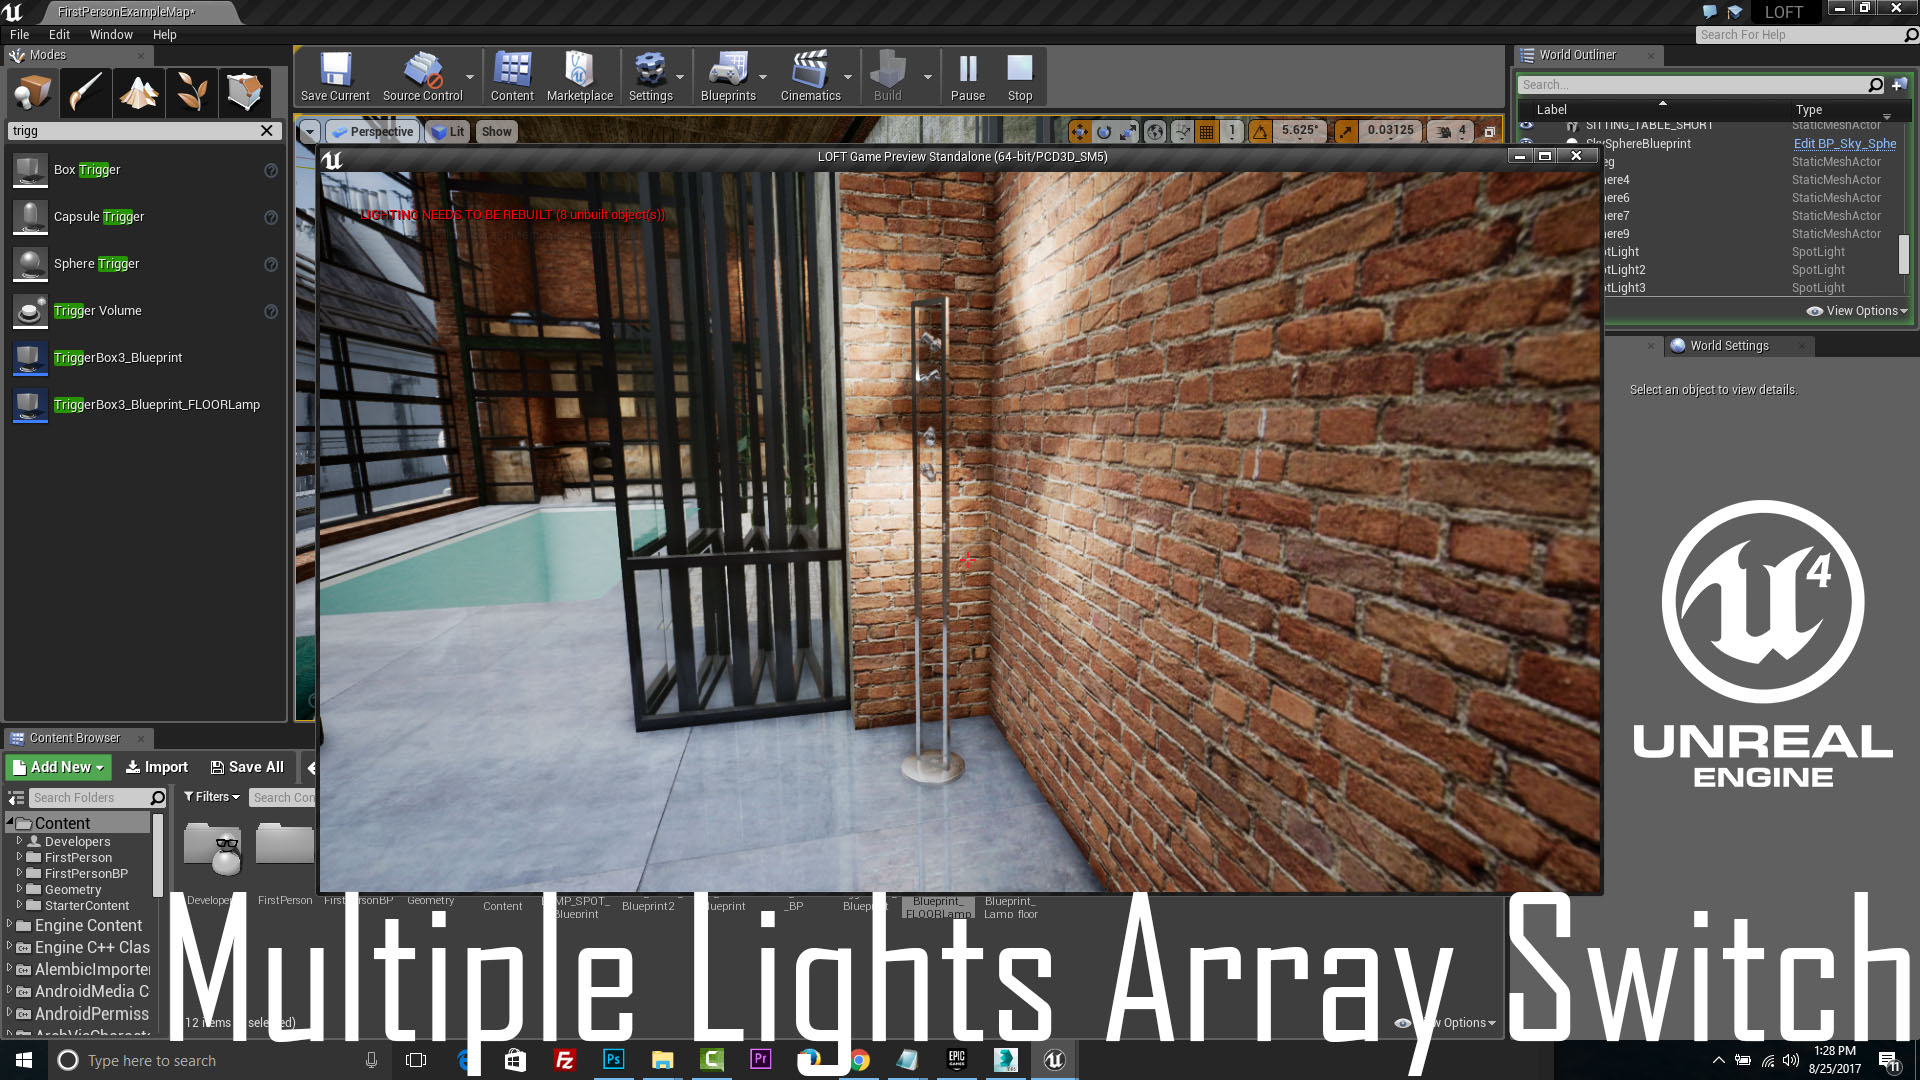This screenshot has height=1080, width=1920.
Task: Select Landscape mode icon
Action: click(139, 93)
